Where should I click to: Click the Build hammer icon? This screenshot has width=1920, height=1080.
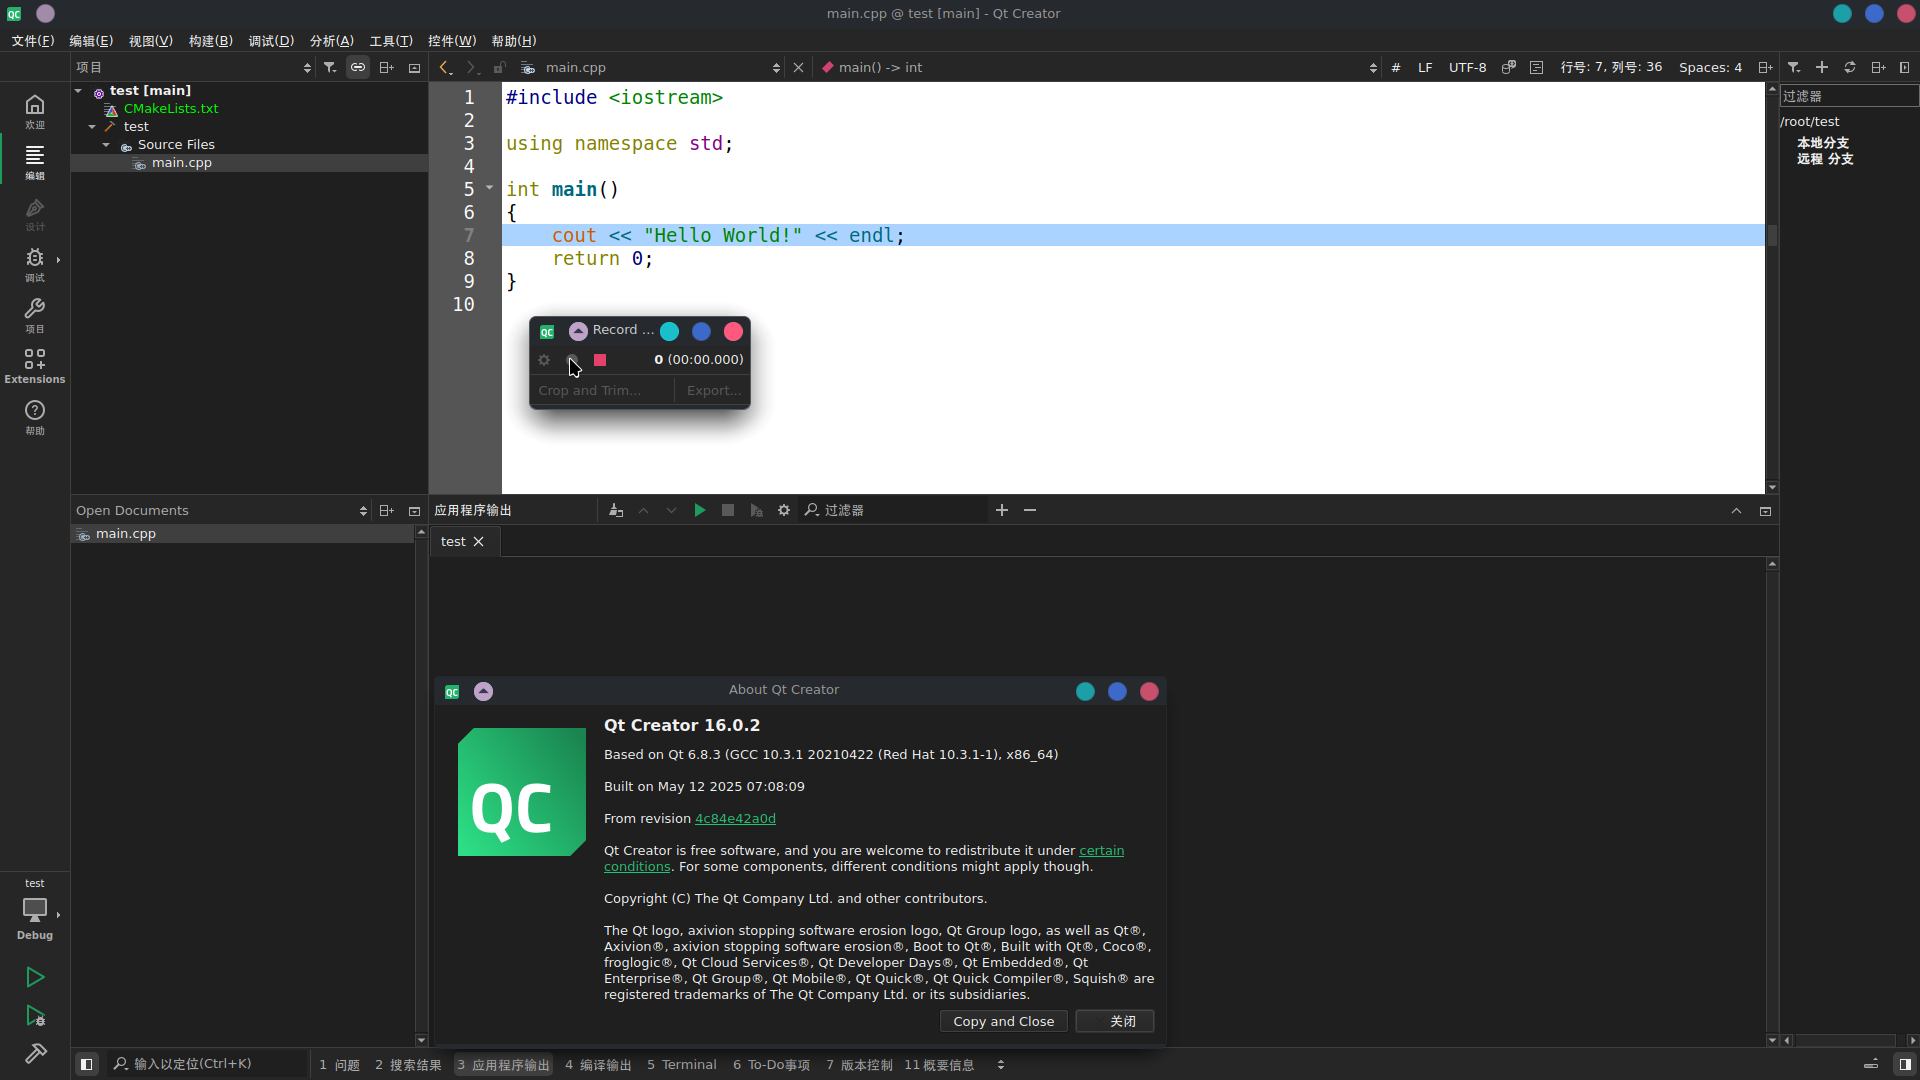point(35,1053)
